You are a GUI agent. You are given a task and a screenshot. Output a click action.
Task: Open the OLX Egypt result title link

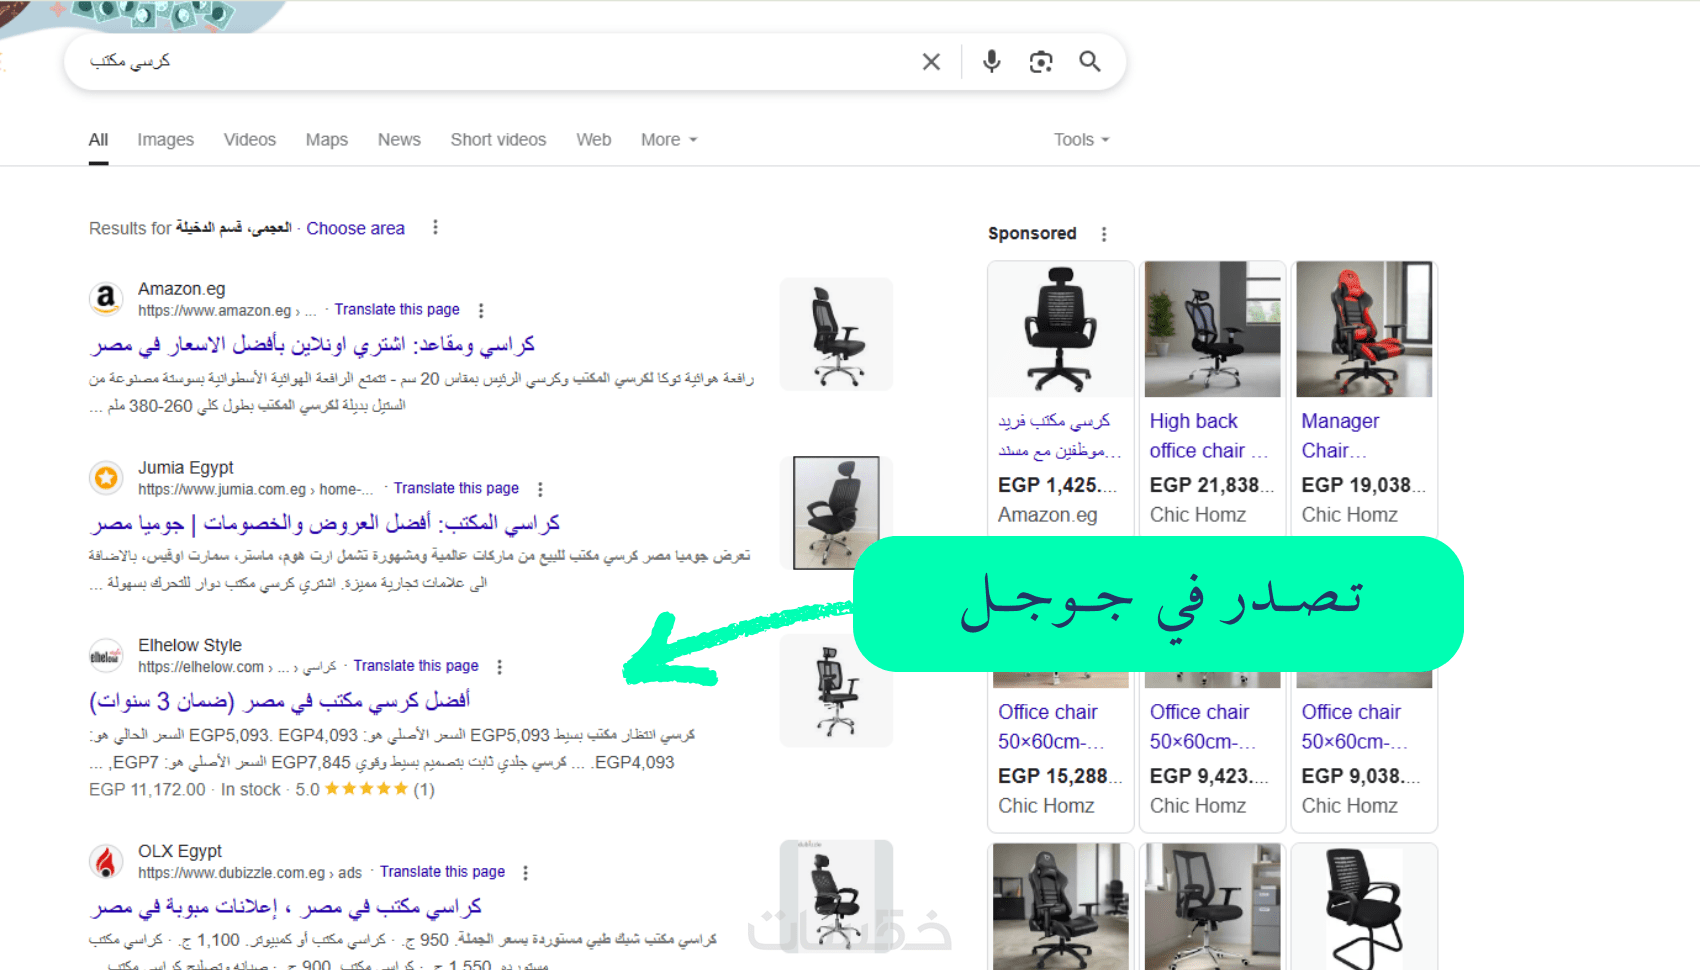[x=285, y=907]
